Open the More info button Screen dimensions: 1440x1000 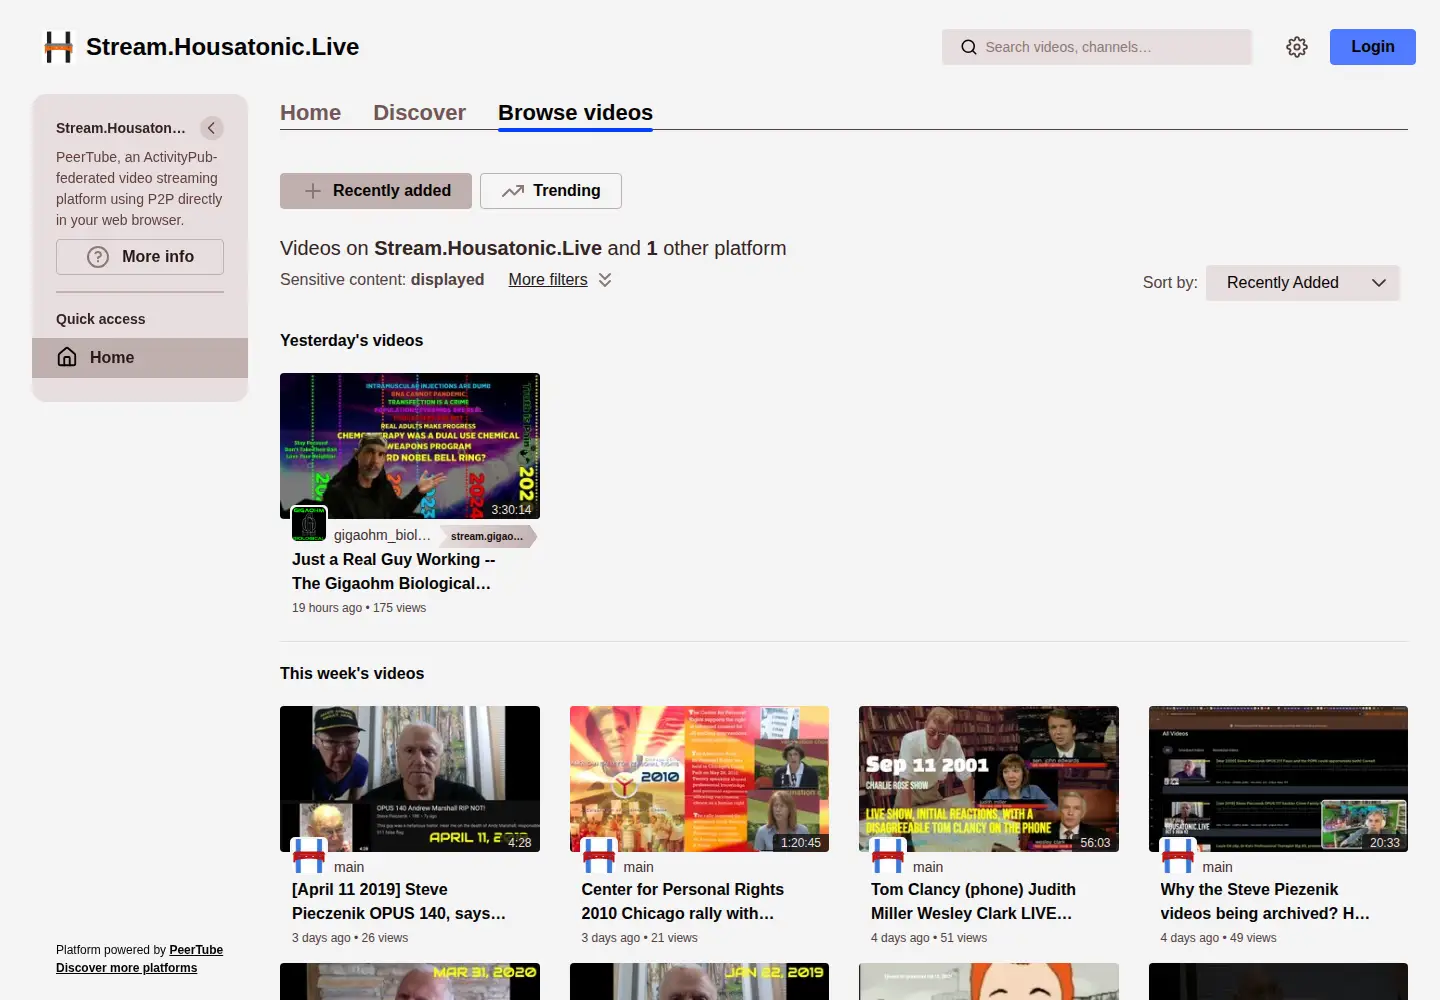tap(140, 257)
